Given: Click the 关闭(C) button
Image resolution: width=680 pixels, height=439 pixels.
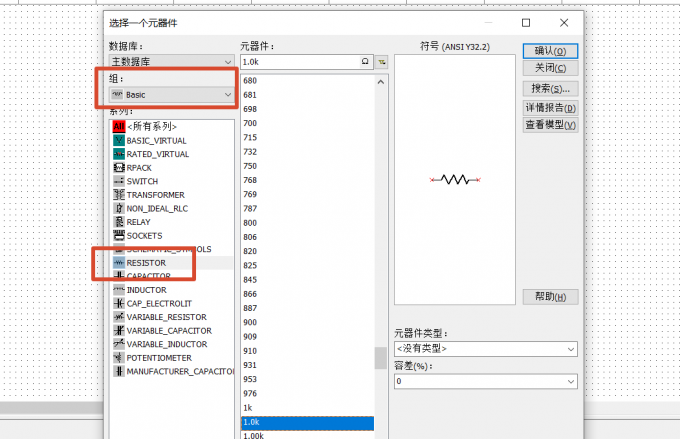Looking at the screenshot, I should (550, 68).
